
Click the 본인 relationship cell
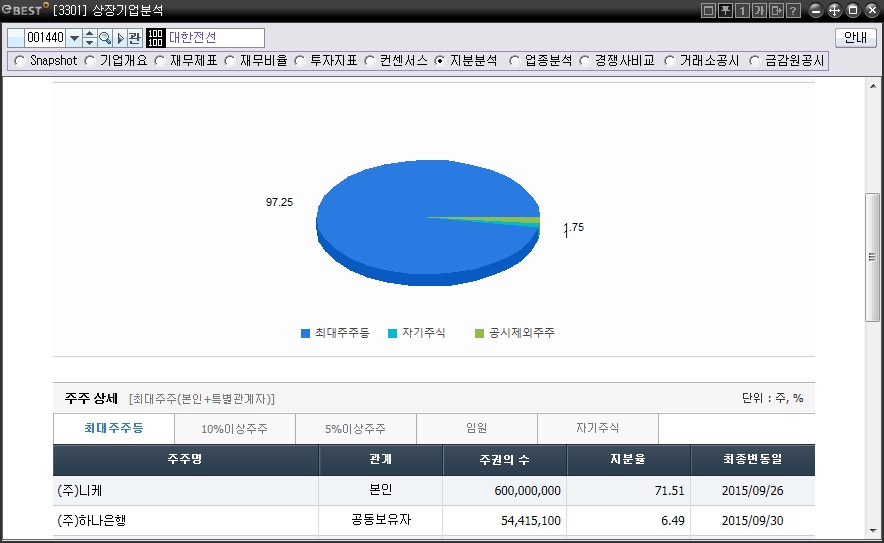click(x=381, y=491)
